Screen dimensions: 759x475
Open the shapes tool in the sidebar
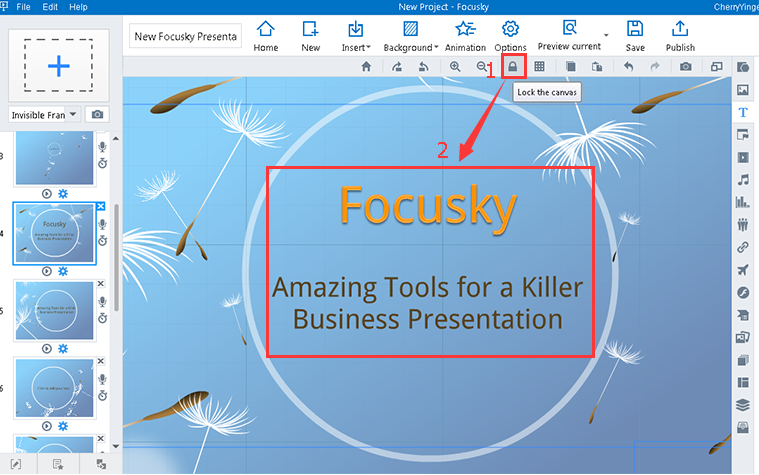click(743, 67)
